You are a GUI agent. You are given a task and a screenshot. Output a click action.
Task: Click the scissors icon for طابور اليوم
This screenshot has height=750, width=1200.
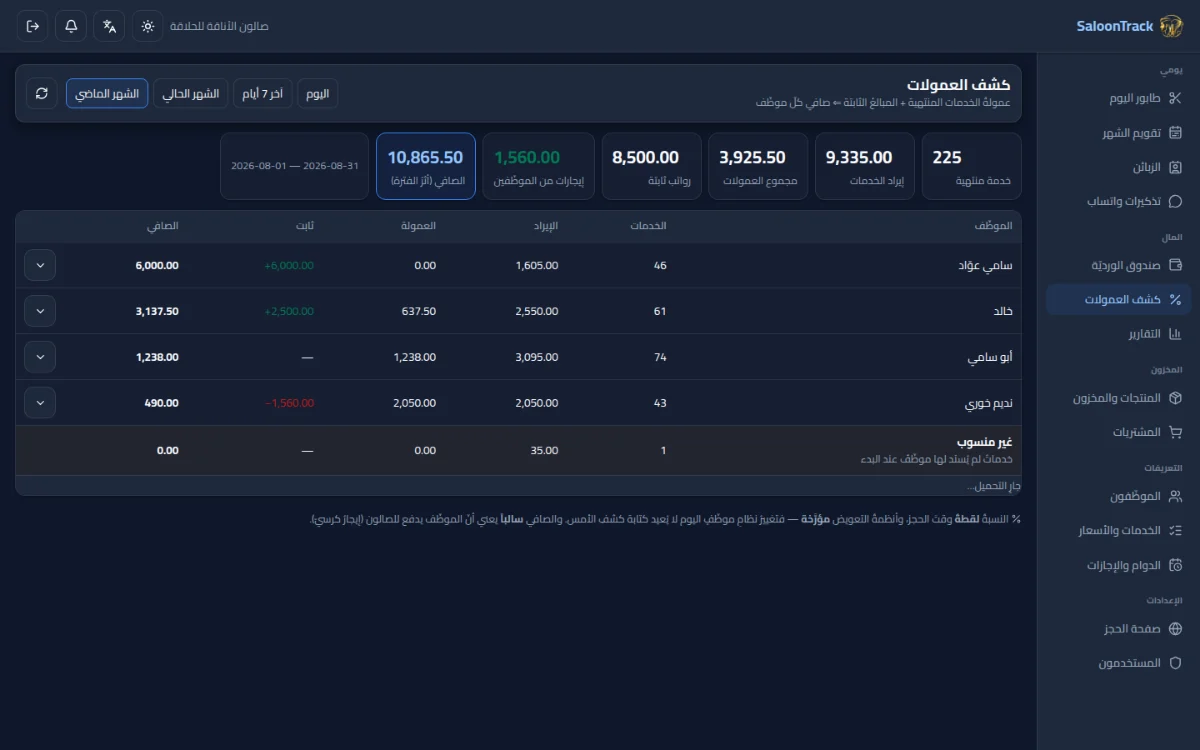coord(1175,98)
